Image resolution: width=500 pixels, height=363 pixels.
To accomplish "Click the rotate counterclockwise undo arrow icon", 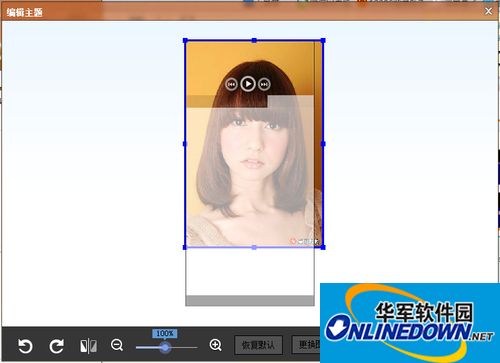I will (x=25, y=346).
